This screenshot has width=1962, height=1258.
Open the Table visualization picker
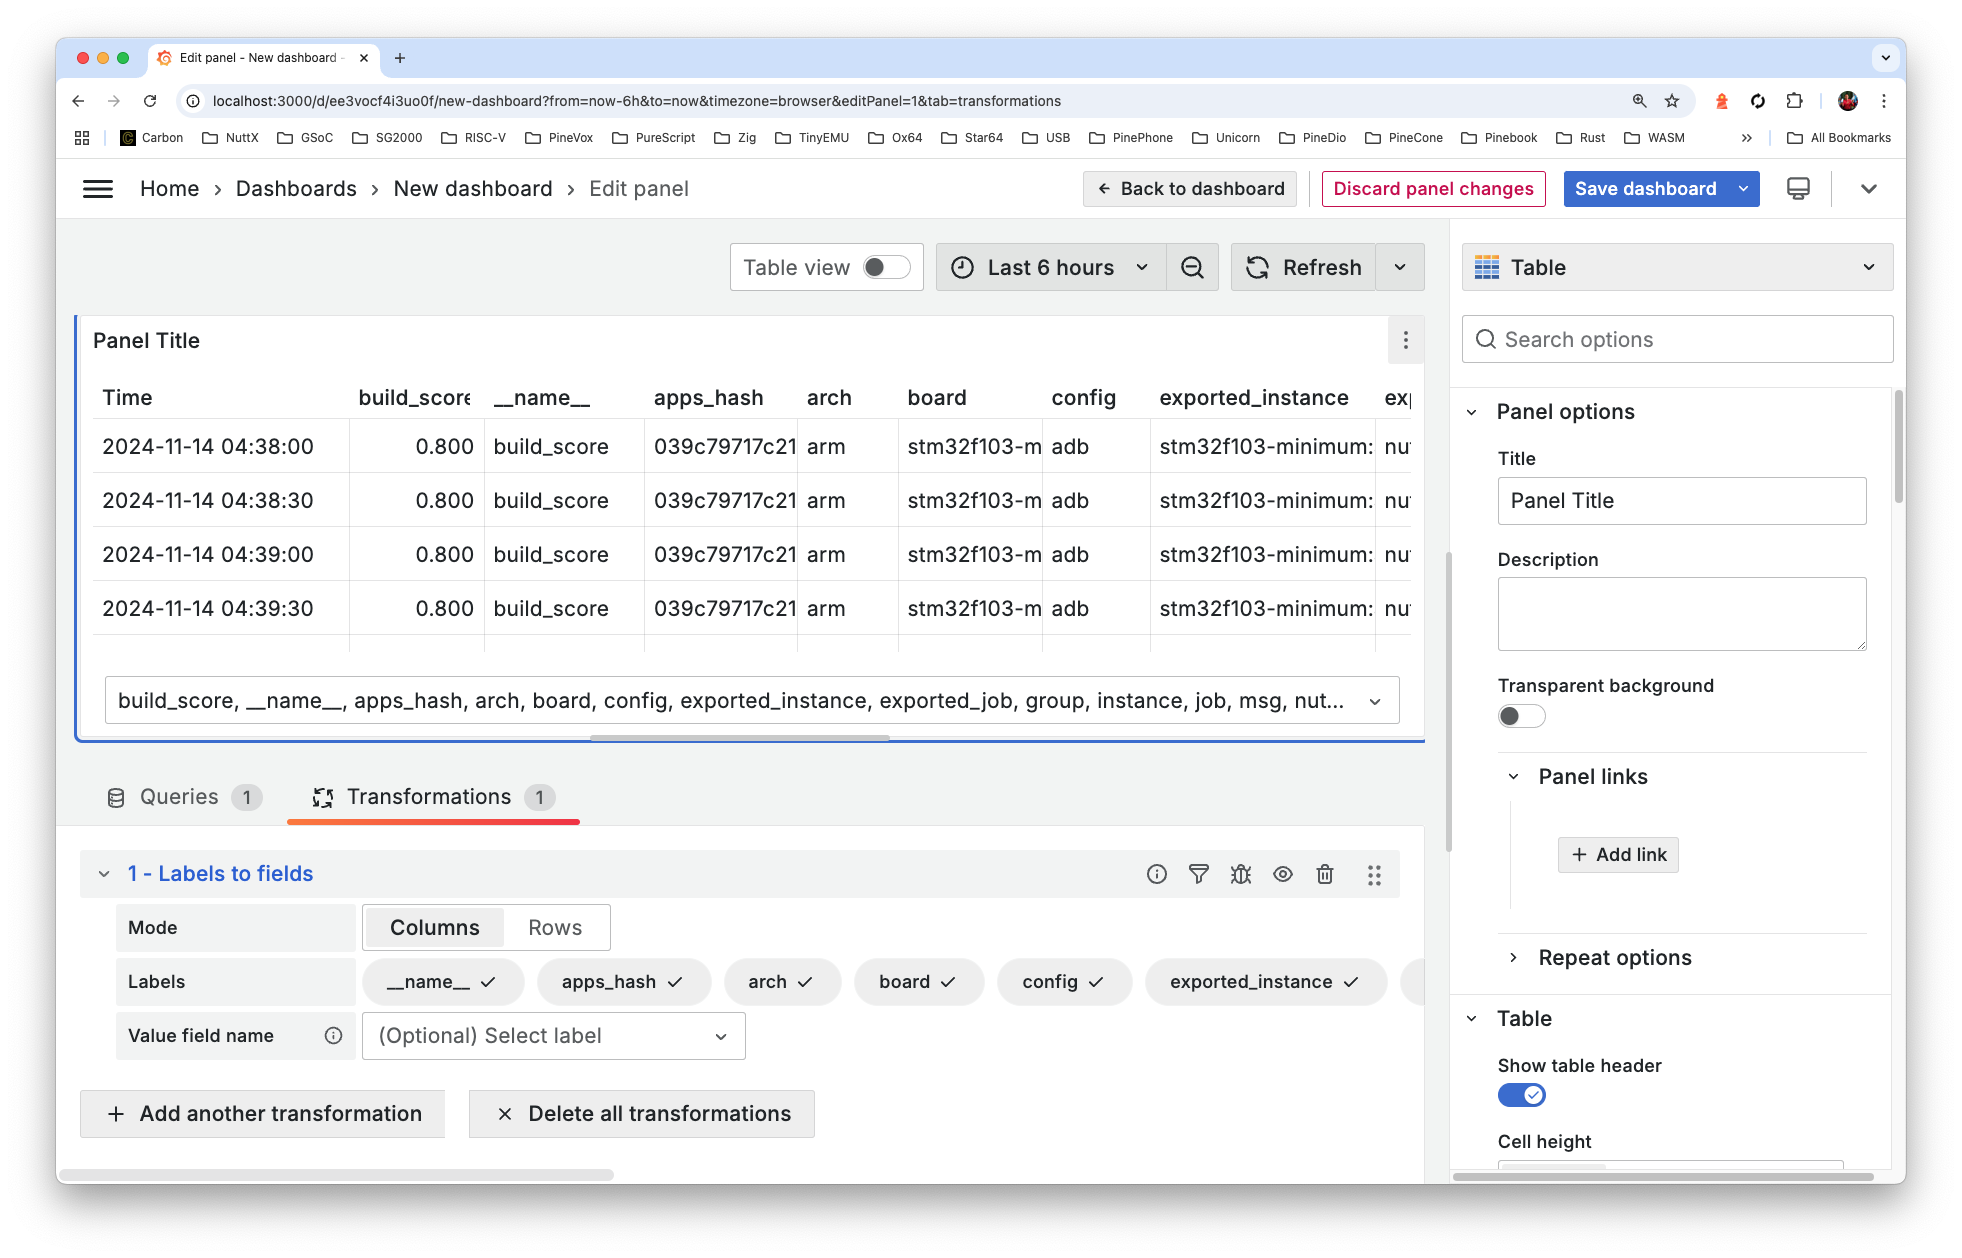[x=1677, y=268]
